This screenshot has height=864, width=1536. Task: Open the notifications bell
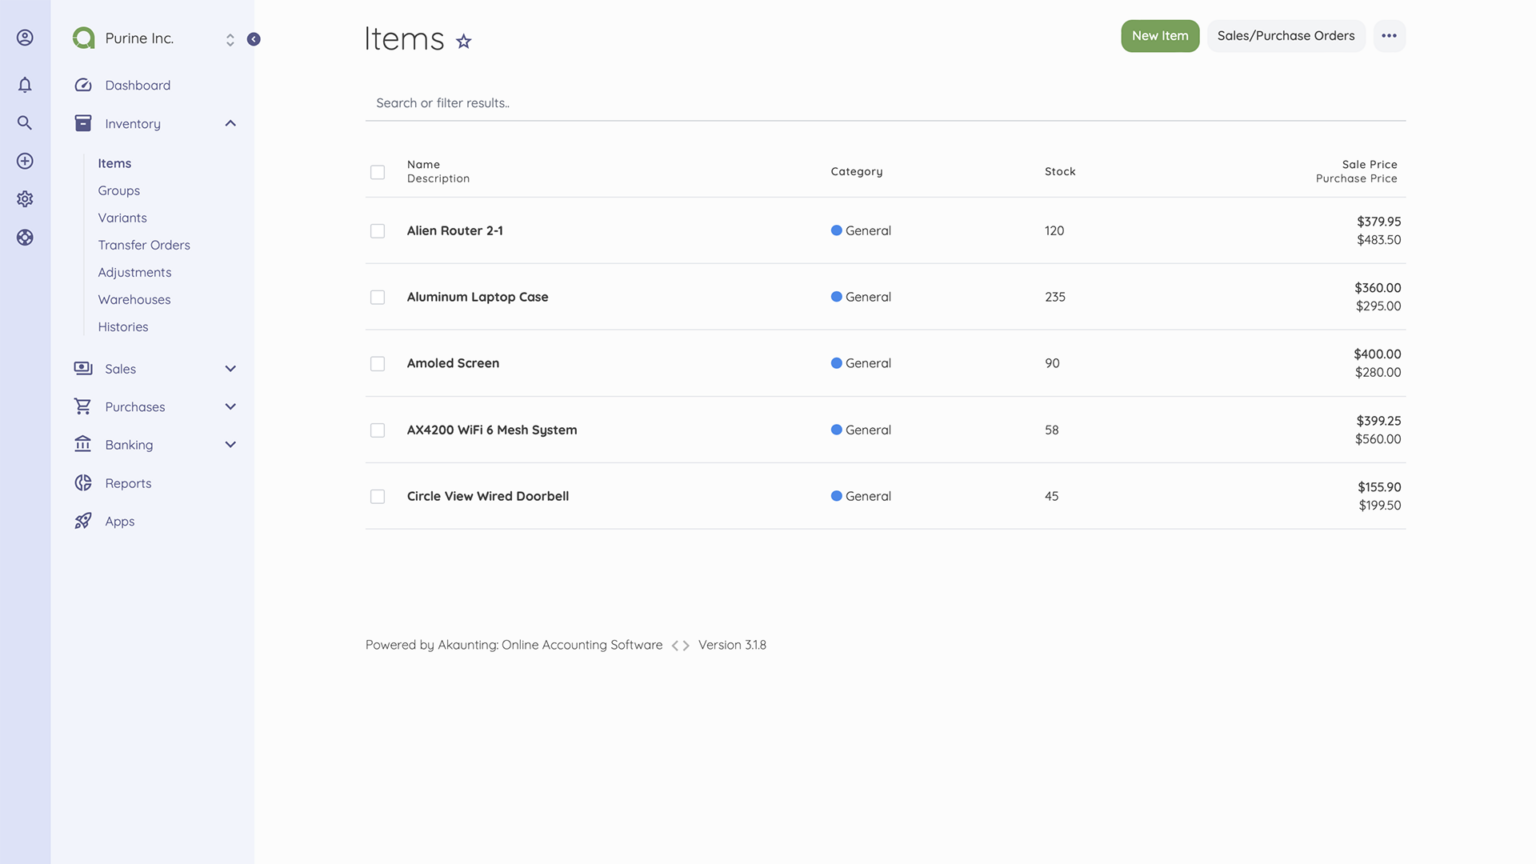click(x=24, y=84)
